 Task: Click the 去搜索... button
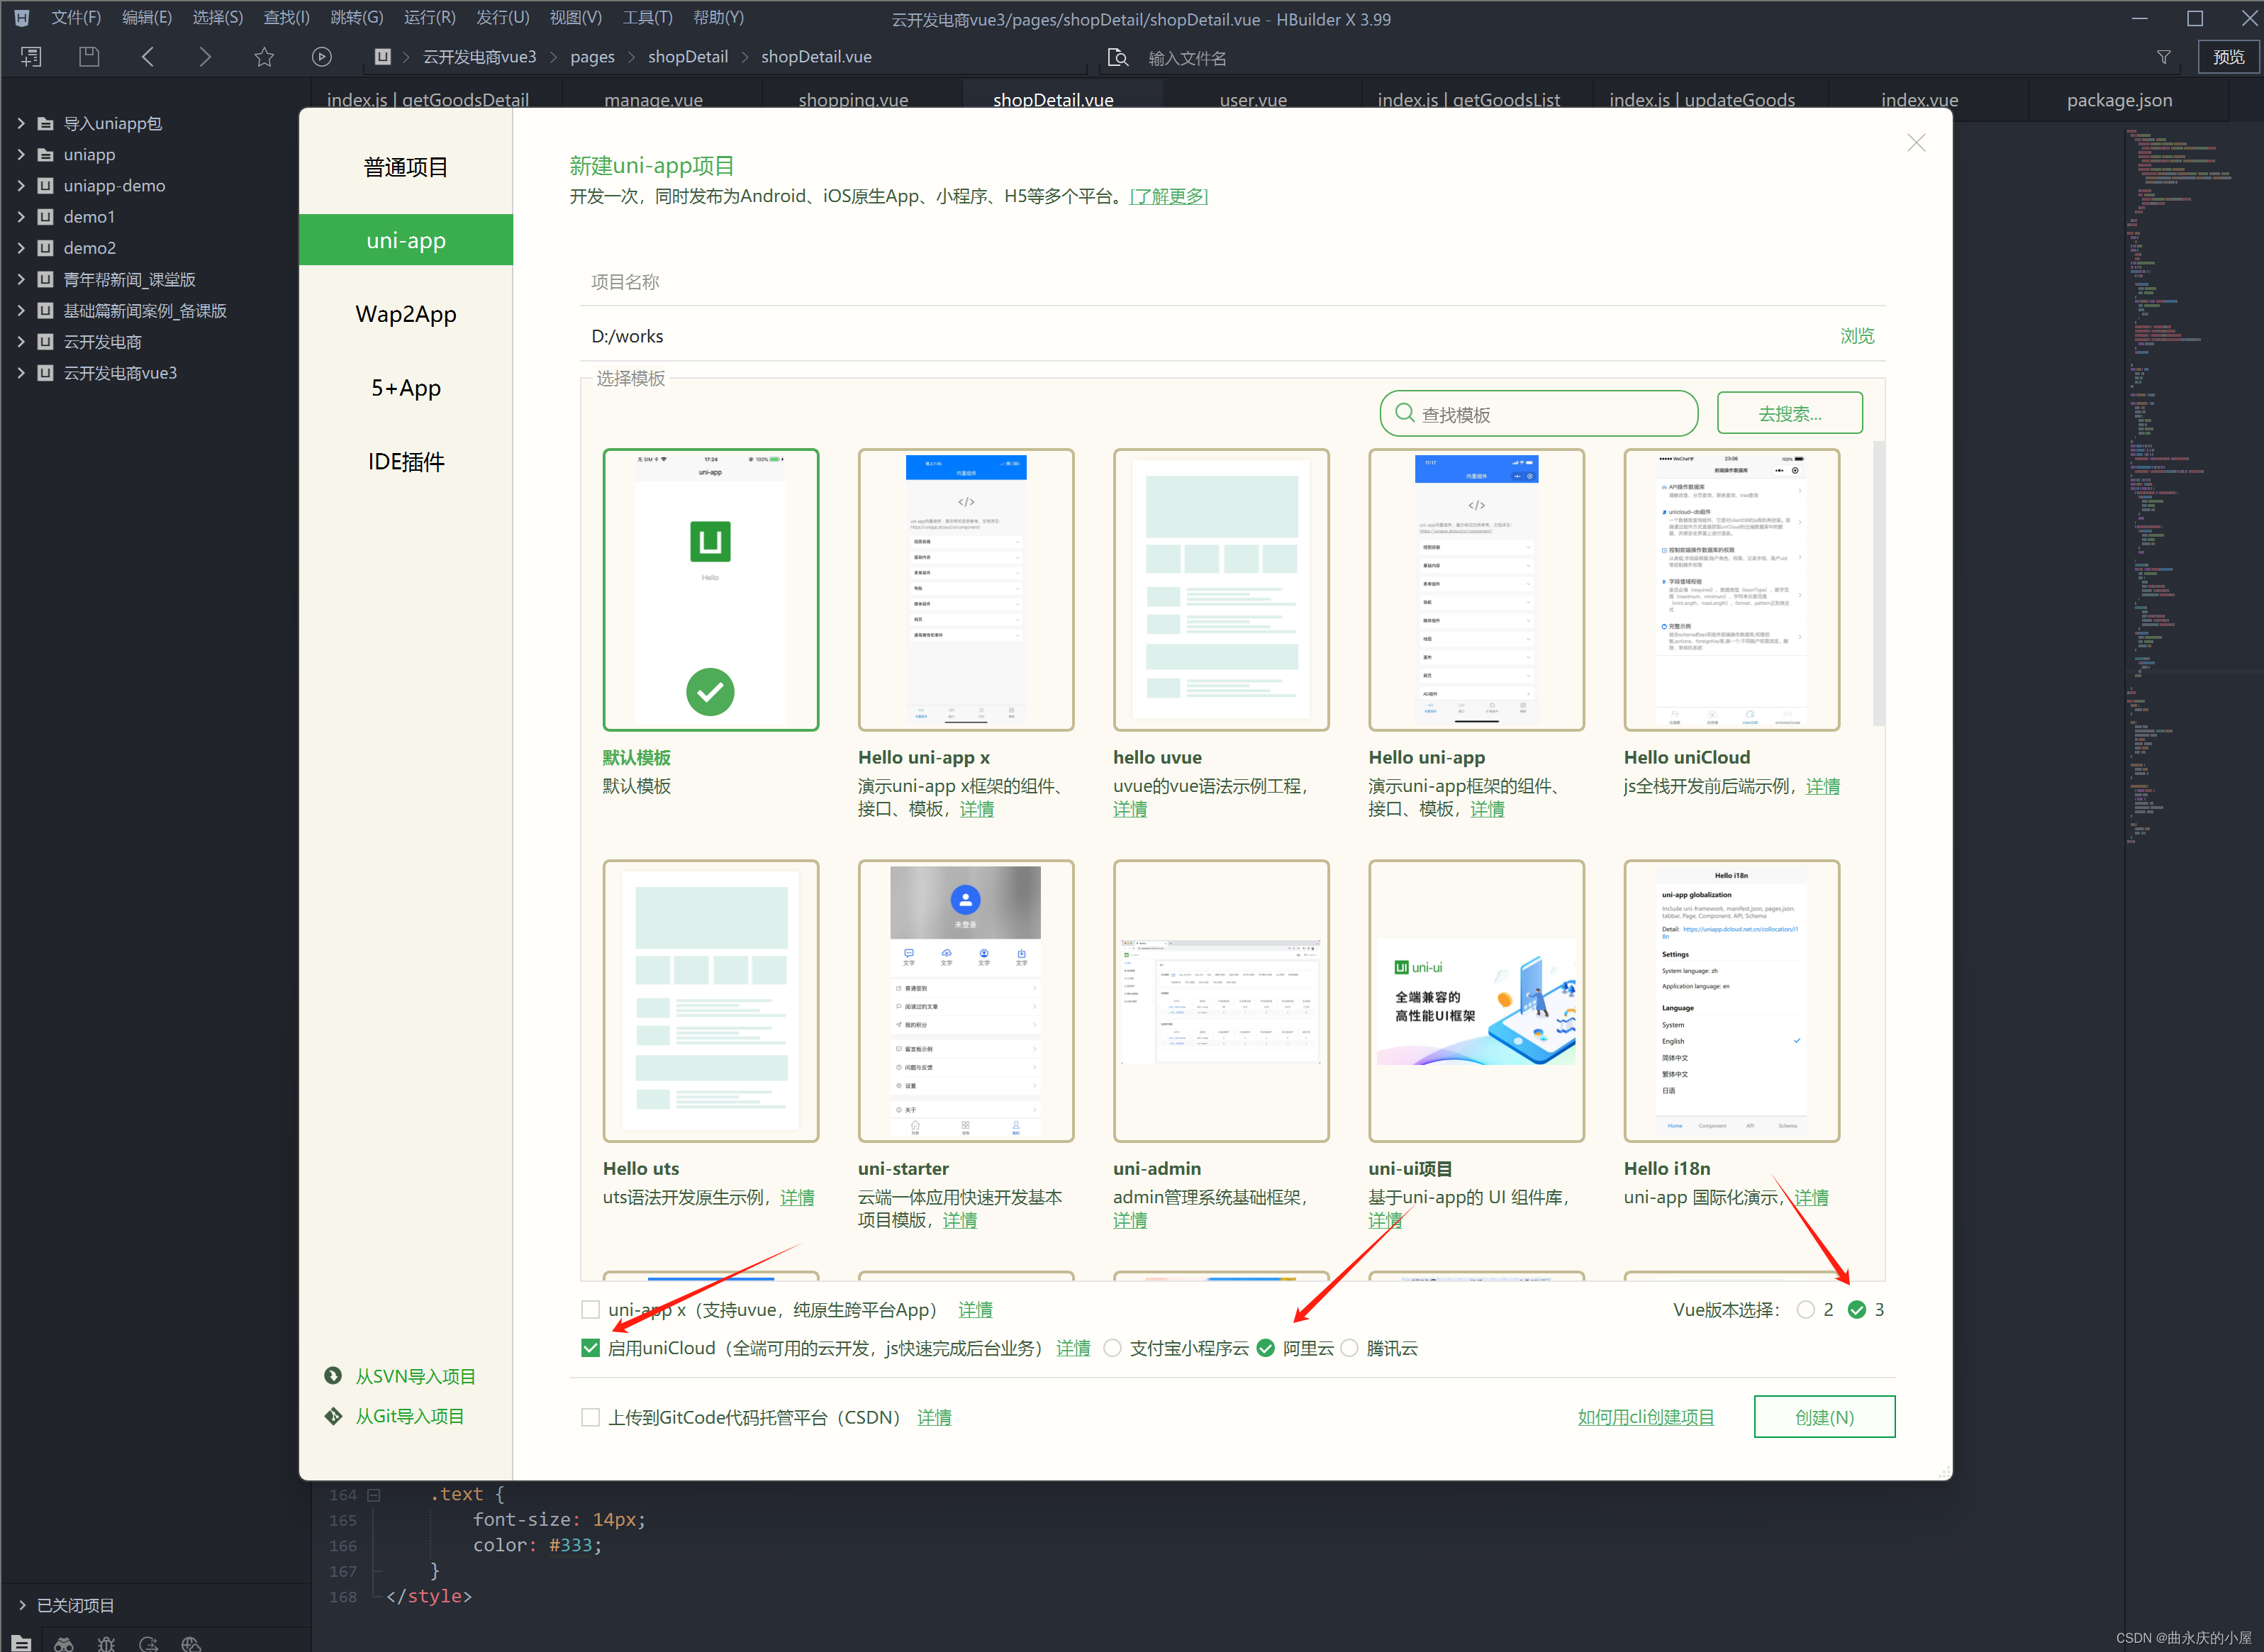pos(1790,413)
